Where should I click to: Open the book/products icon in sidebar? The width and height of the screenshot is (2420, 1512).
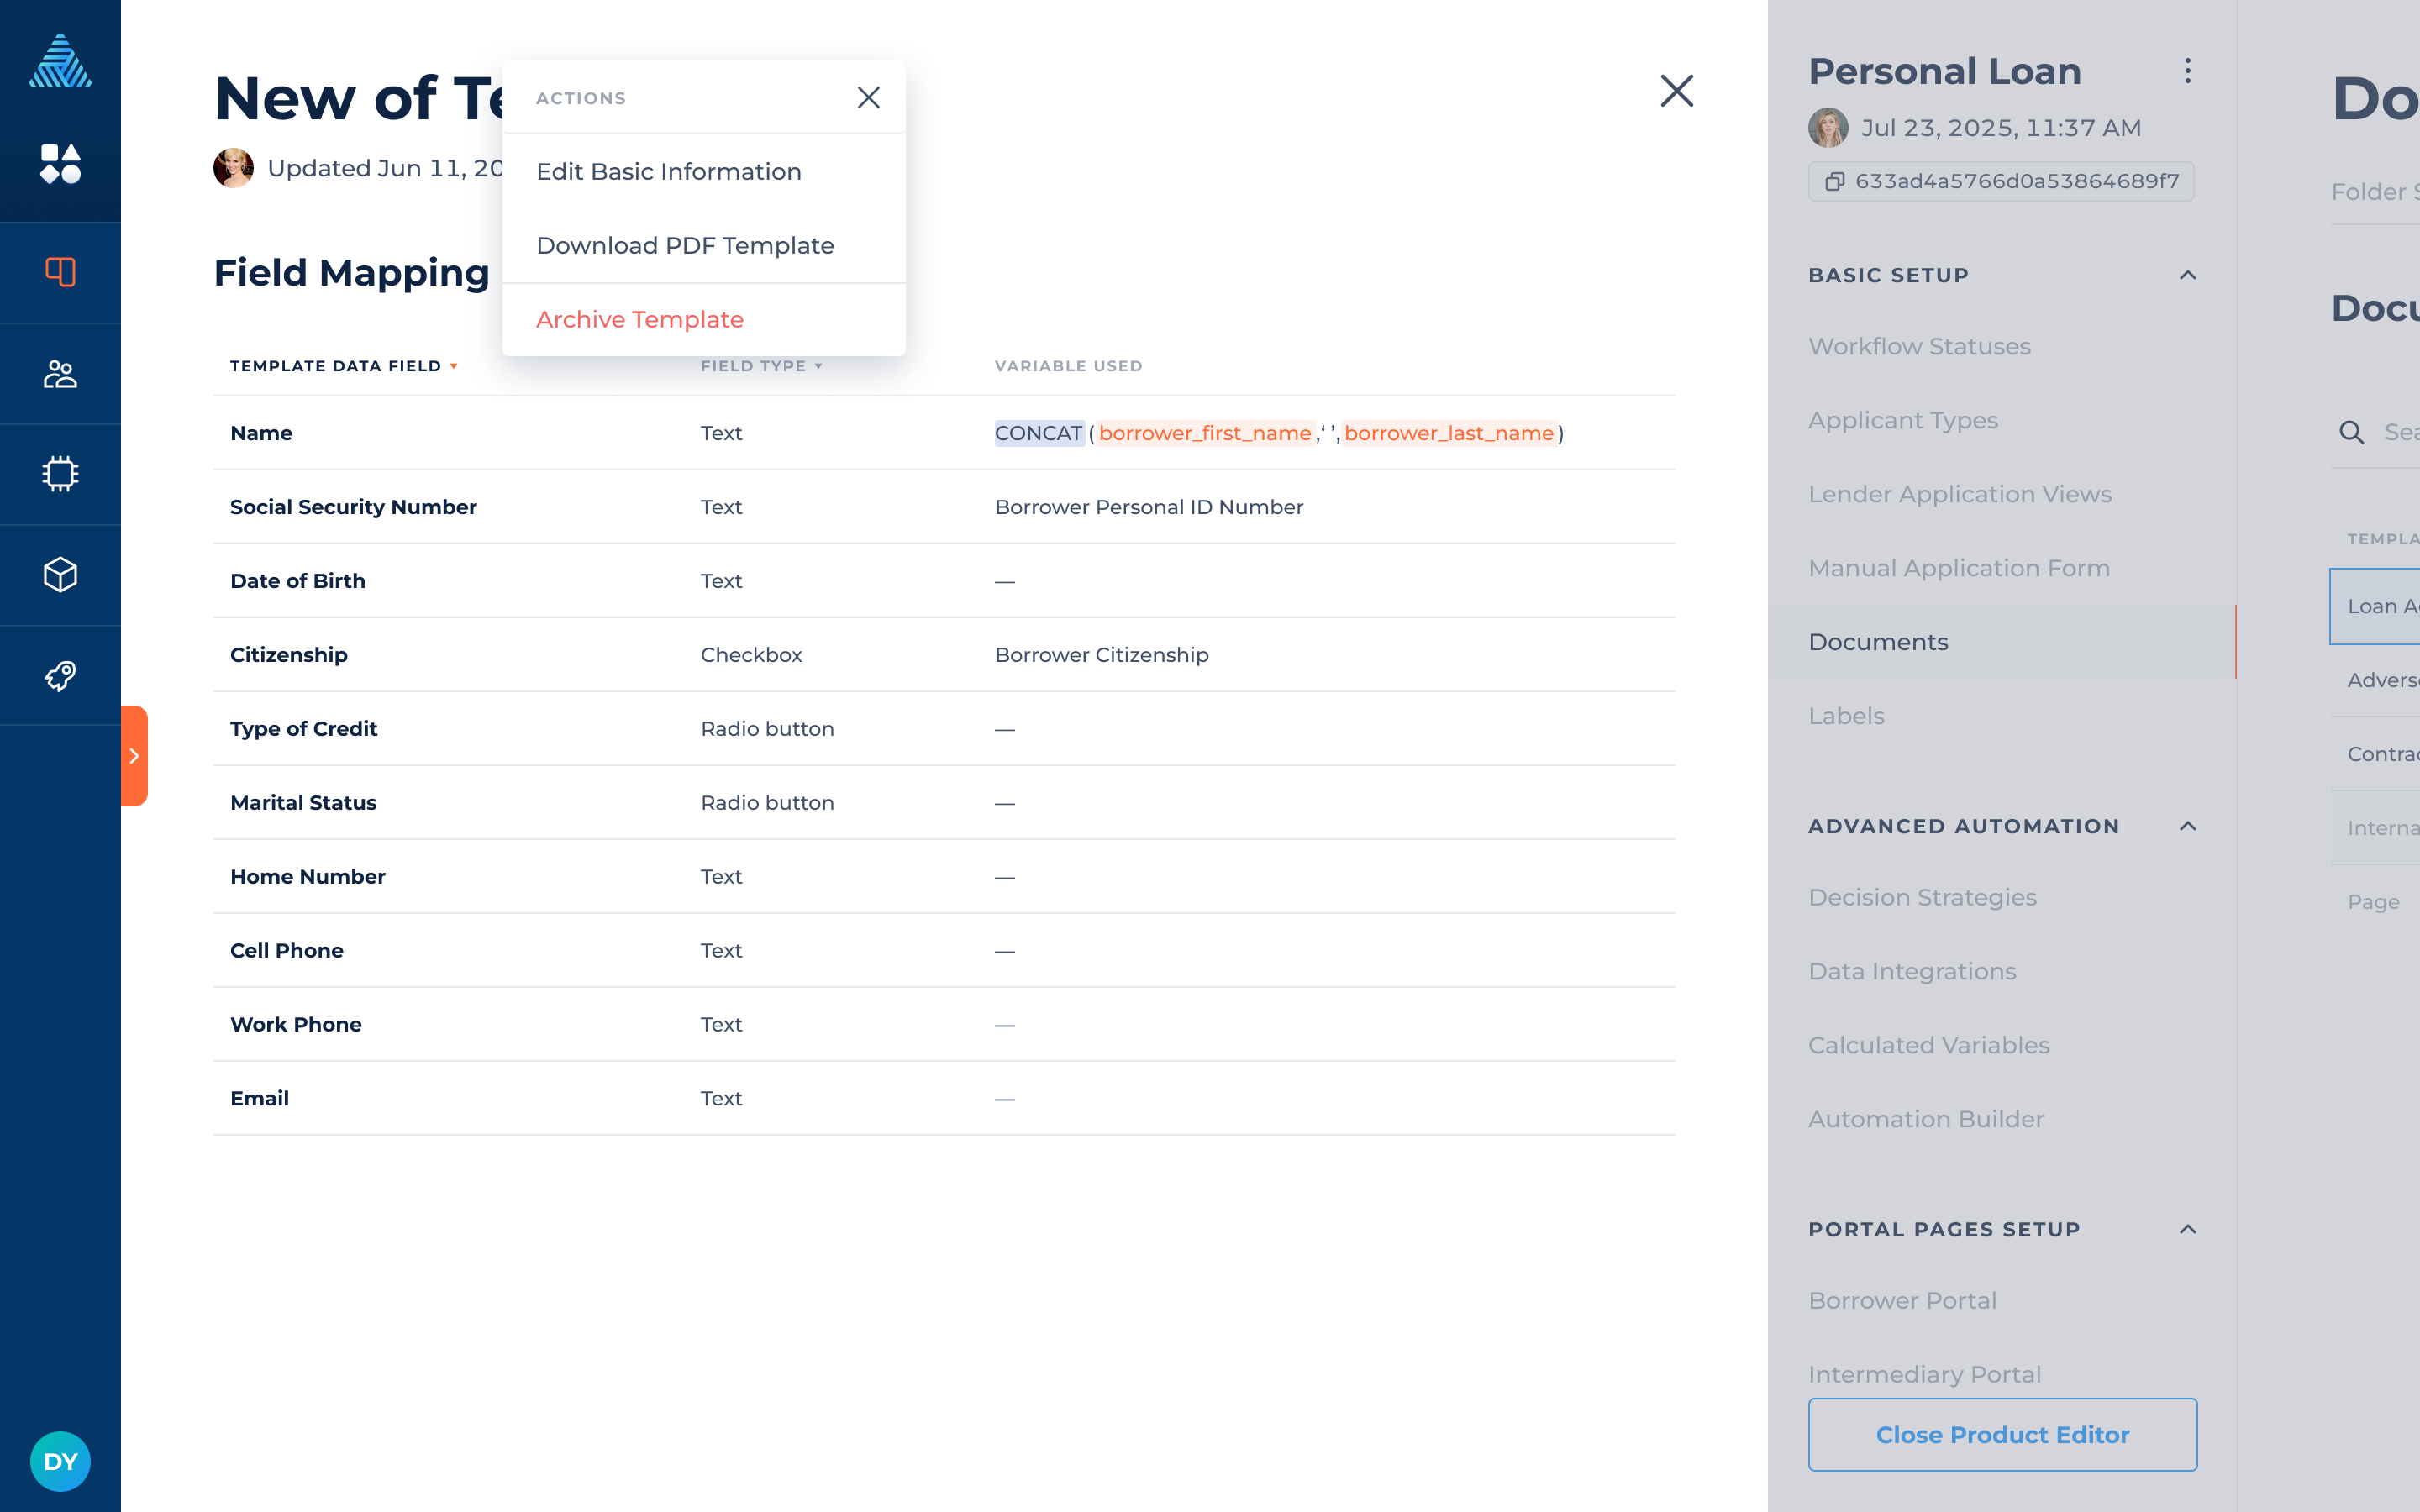pyautogui.click(x=60, y=272)
